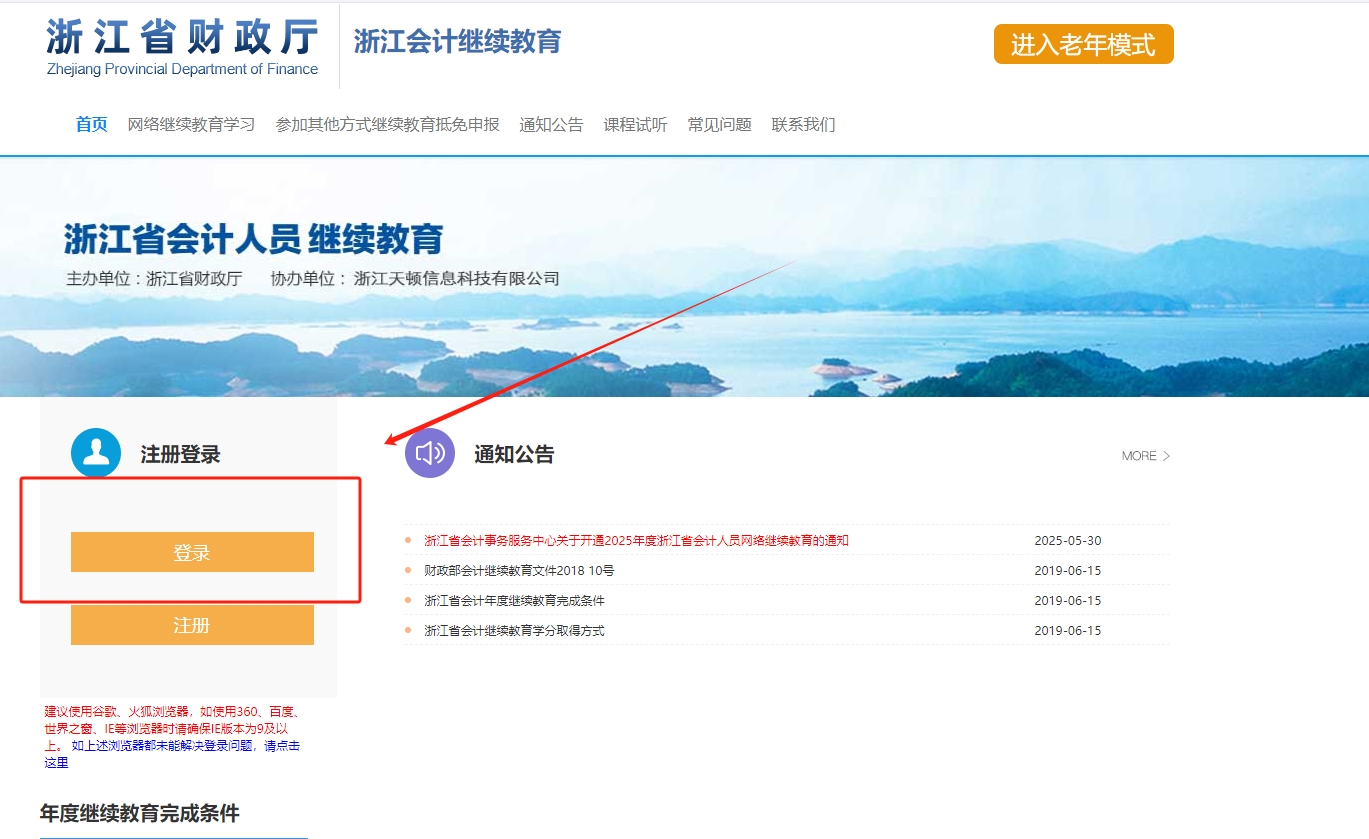Click the 进入老年模式 button
Image resolution: width=1369 pixels, height=839 pixels.
coord(1082,44)
